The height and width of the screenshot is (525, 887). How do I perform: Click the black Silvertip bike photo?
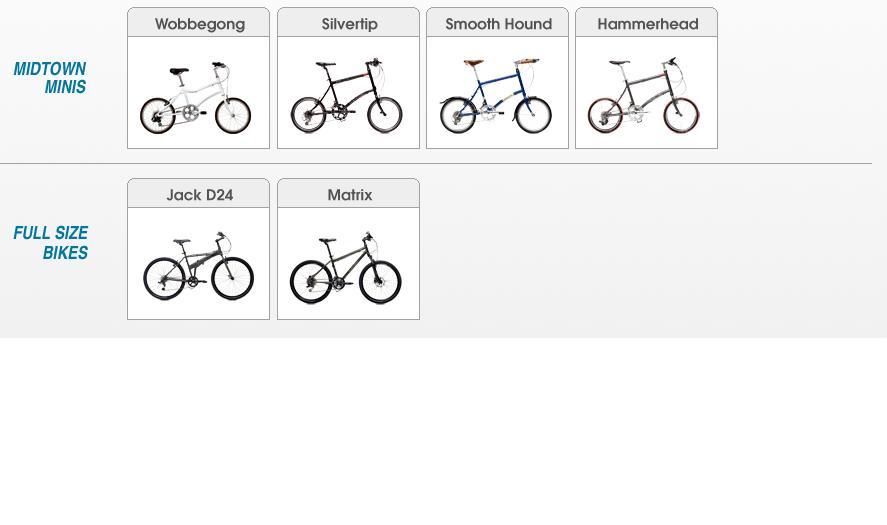(346, 96)
